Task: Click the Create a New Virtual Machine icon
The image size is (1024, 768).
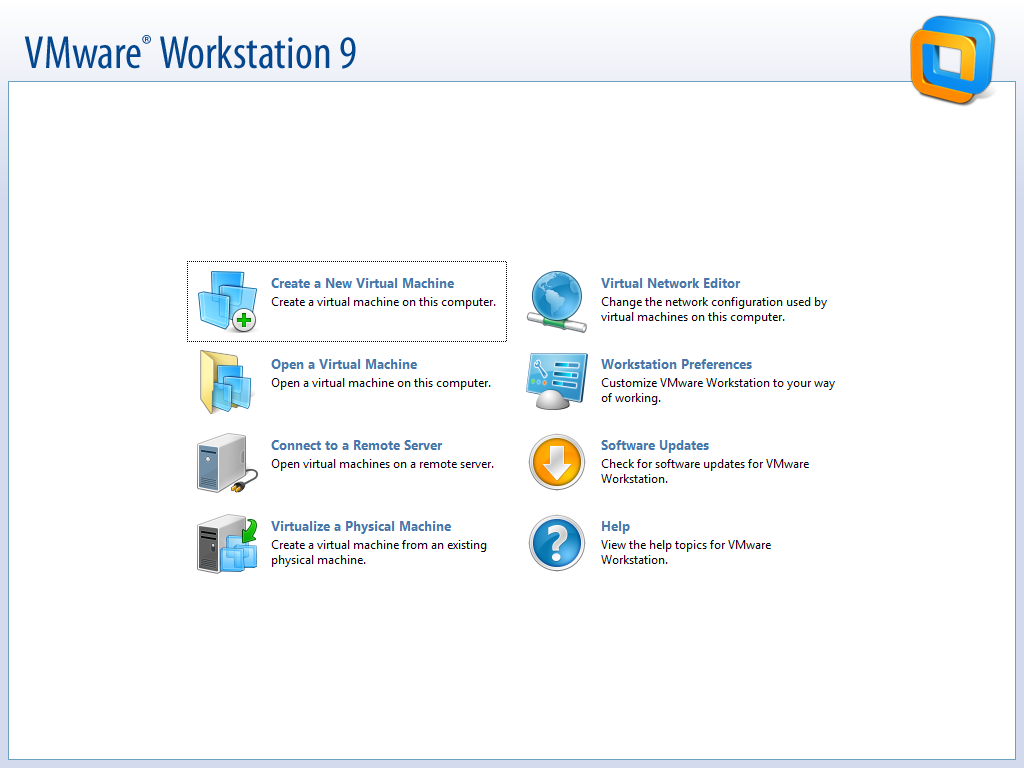Action: 227,301
